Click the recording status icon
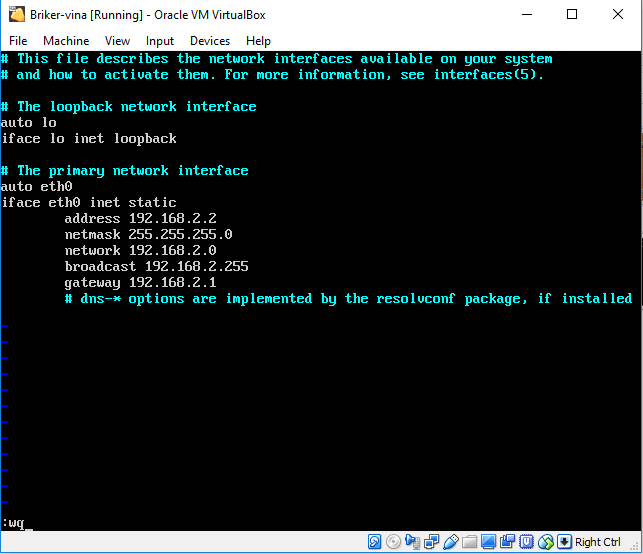The height and width of the screenshot is (554, 643). pos(508,542)
